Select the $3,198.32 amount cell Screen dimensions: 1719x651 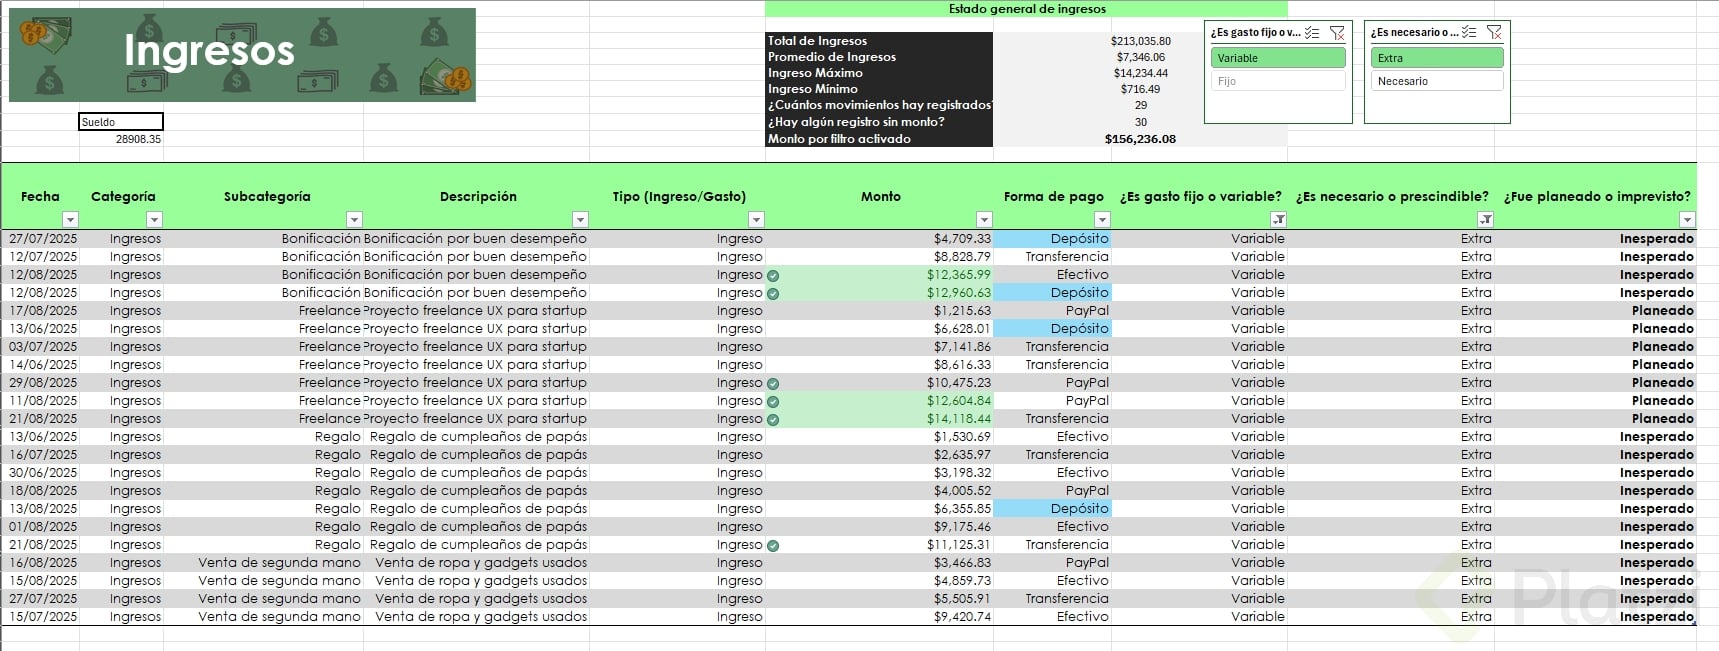click(880, 473)
